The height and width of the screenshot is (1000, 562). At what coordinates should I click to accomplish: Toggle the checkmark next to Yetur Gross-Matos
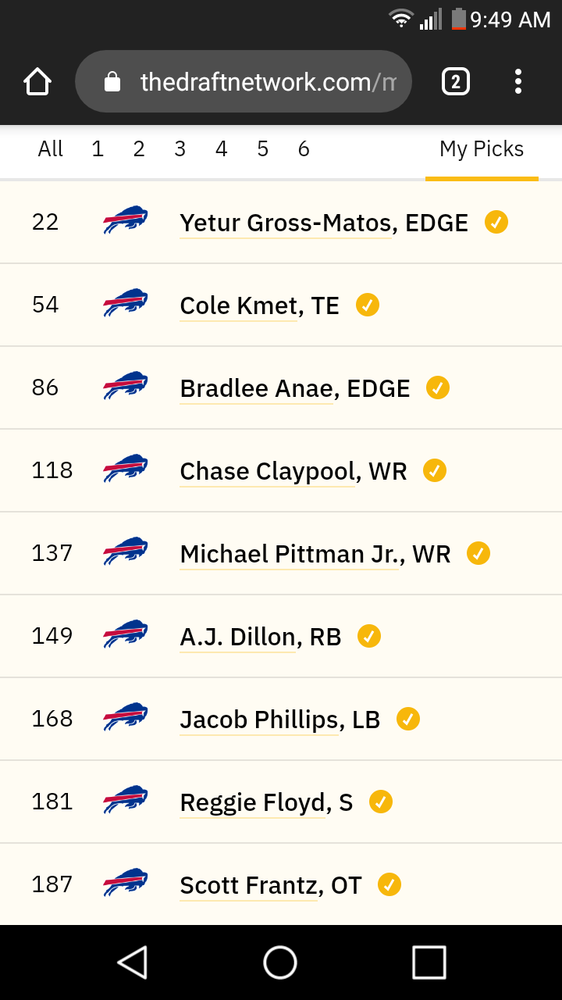(496, 222)
